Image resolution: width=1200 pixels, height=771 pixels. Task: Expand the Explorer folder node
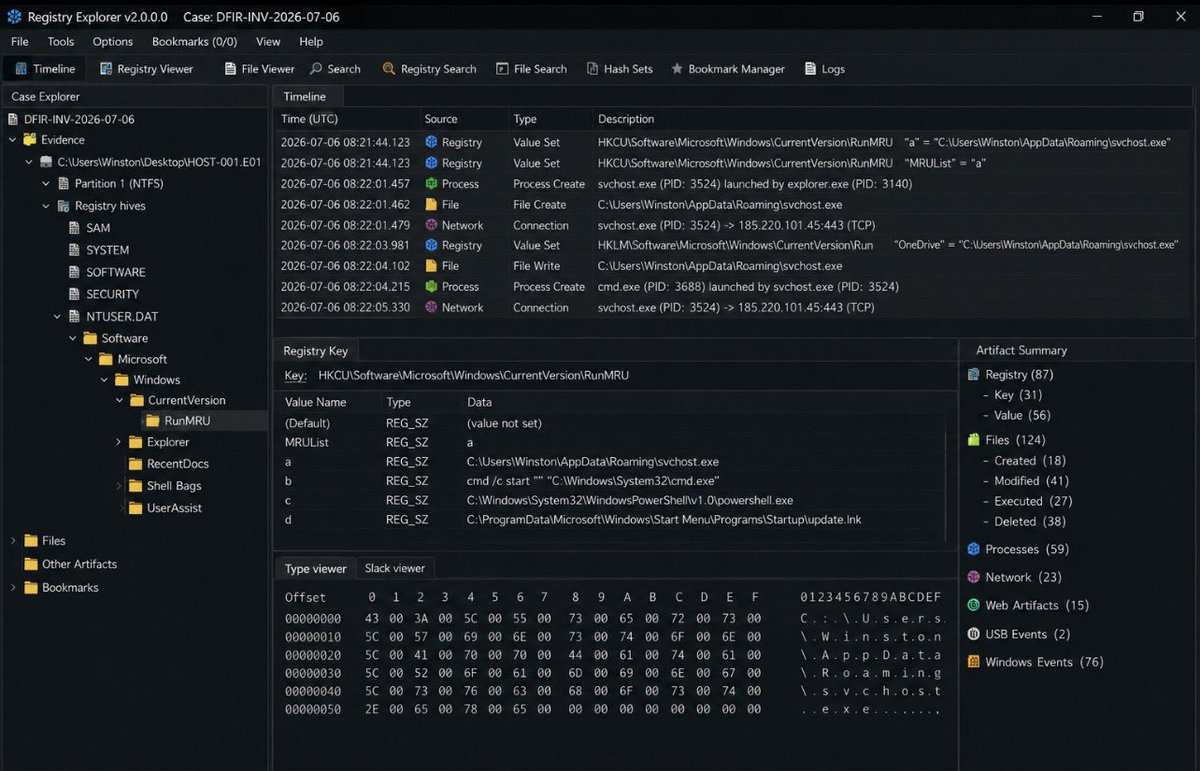coord(118,442)
